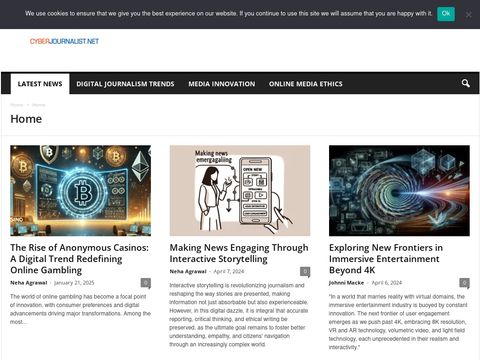
Task: Open the Media Innovation menu item
Action: [222, 84]
